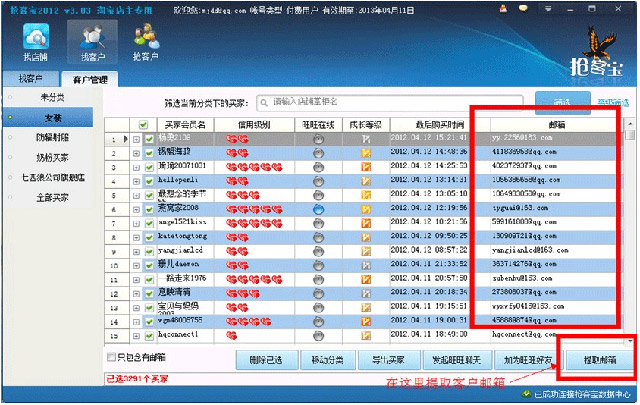The height and width of the screenshot is (405, 640).
Task: Click the Wangwang status icon for hqconnect1
Action: click(318, 336)
